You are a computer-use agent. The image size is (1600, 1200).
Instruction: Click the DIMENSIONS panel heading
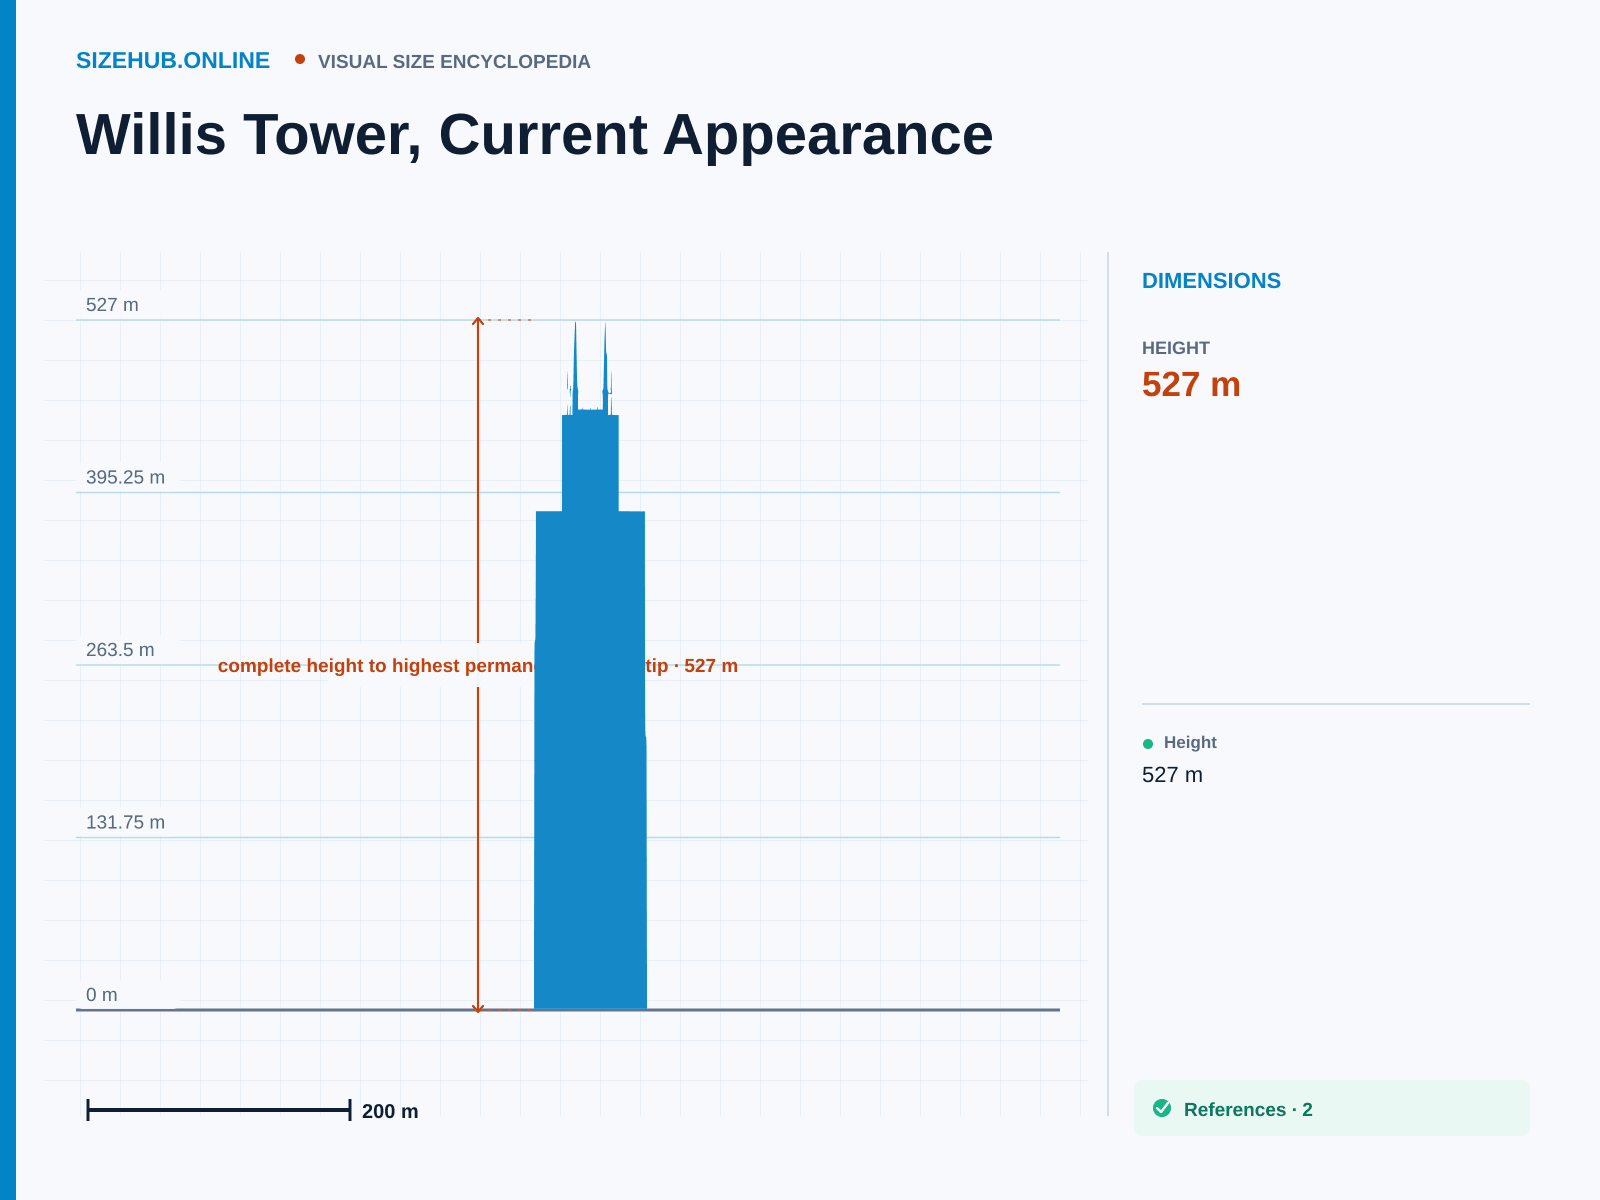coord(1211,281)
